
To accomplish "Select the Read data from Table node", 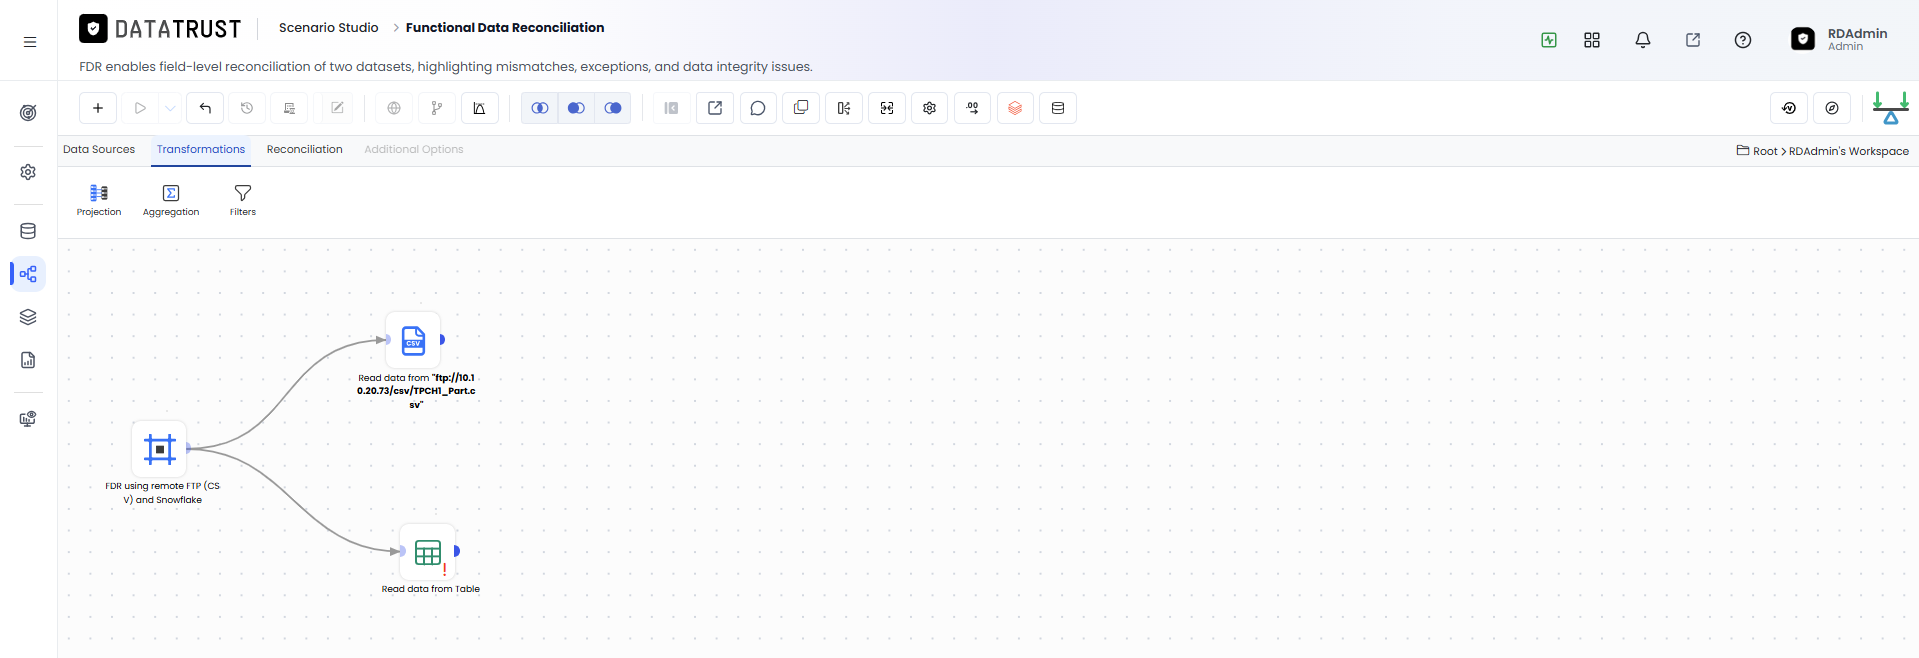I will click(x=428, y=552).
